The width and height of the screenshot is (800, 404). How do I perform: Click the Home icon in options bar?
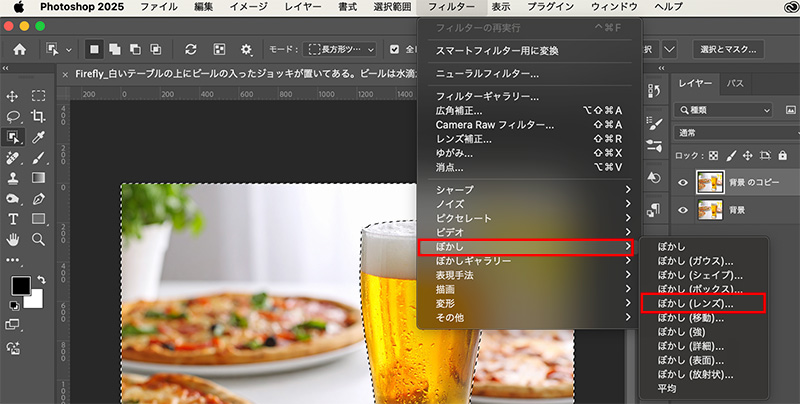[19, 49]
